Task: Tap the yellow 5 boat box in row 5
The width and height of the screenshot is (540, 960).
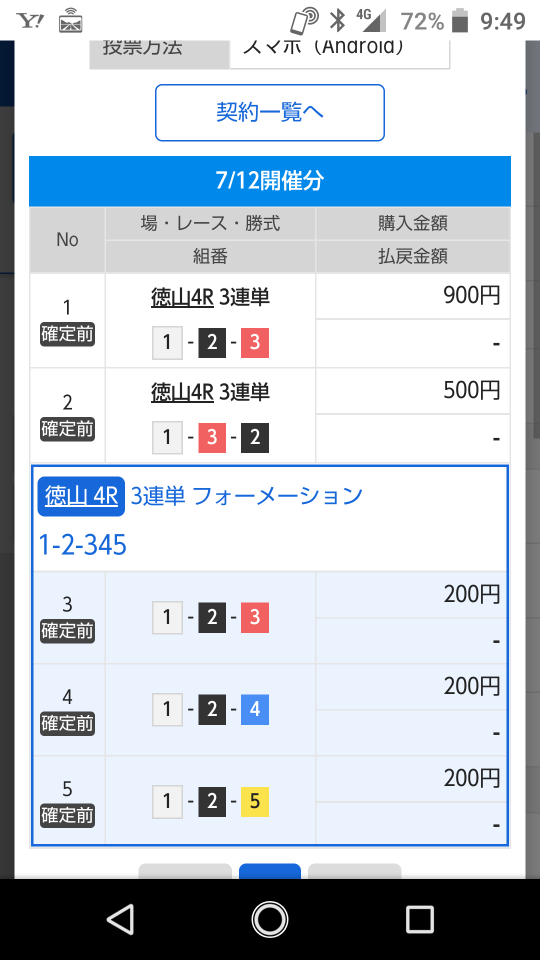Action: (x=255, y=801)
